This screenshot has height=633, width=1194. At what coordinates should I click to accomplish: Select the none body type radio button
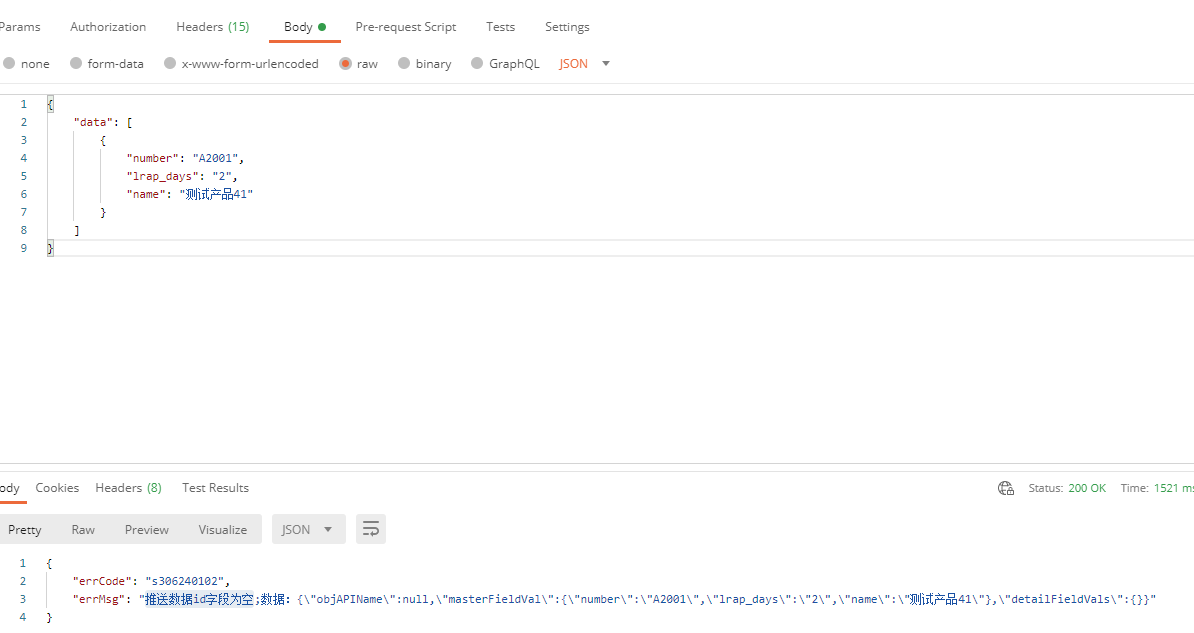[x=9, y=63]
